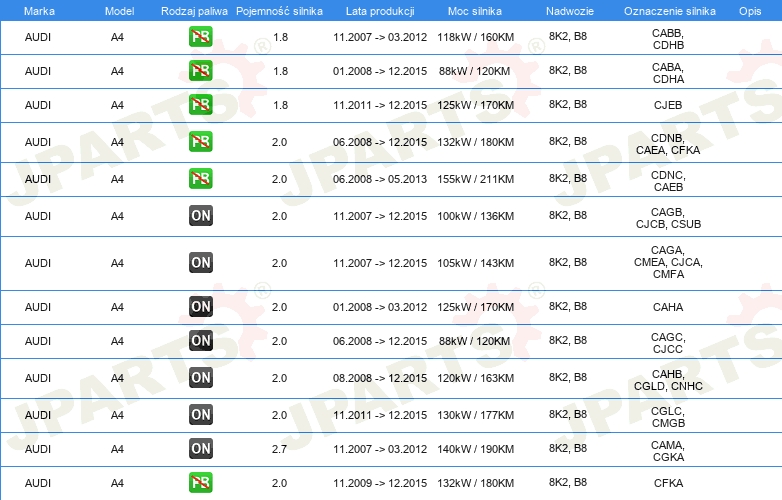Click CDNB, CAEA, CFKA engine codes
782x500 pixels.
(x=668, y=144)
